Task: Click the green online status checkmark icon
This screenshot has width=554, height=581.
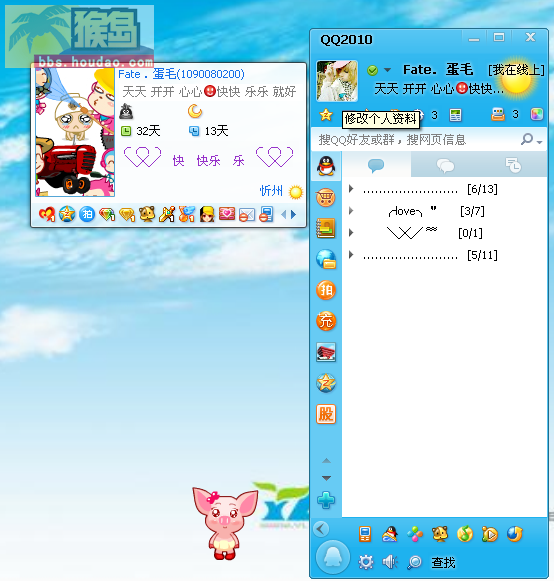Action: click(372, 70)
